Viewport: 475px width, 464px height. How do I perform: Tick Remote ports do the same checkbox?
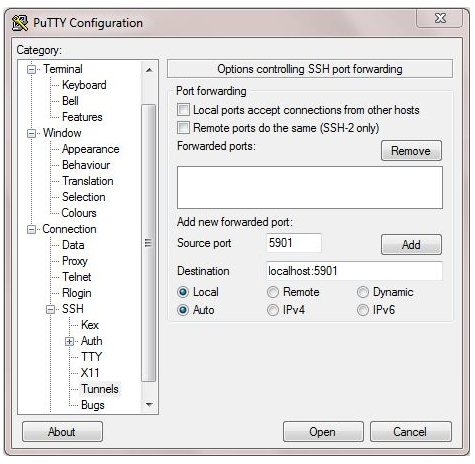click(x=183, y=127)
